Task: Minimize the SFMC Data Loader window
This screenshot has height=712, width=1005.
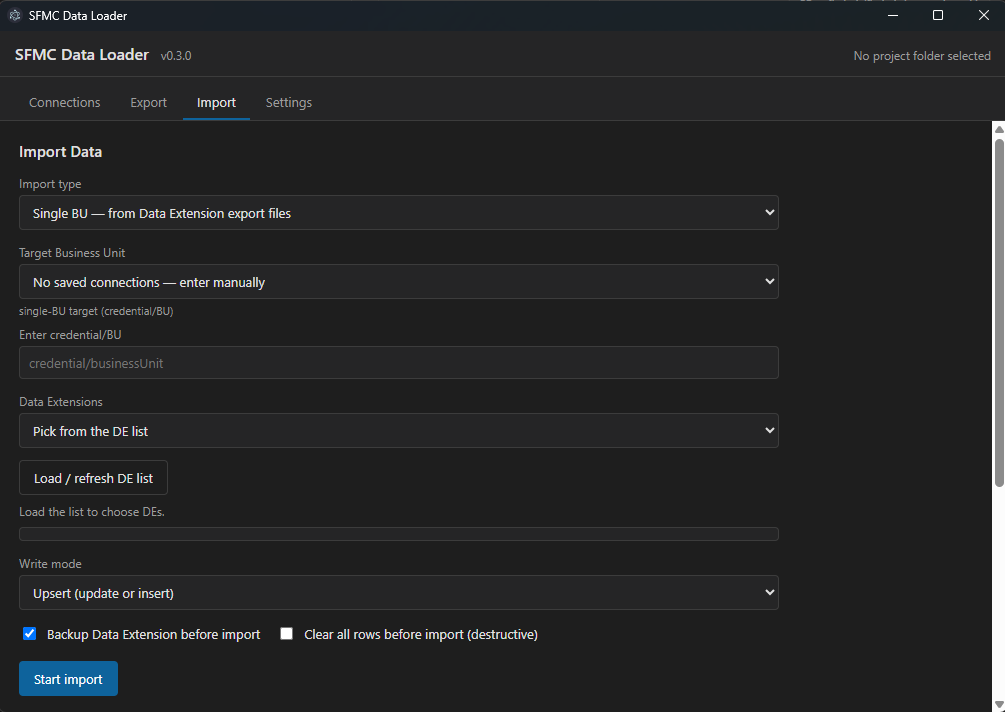Action: click(893, 15)
